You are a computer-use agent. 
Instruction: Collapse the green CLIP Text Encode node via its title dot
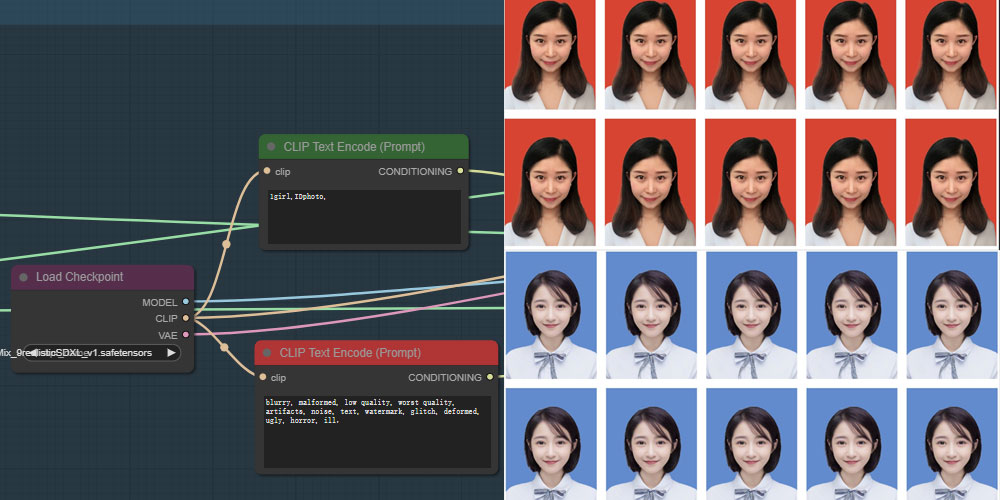click(271, 147)
